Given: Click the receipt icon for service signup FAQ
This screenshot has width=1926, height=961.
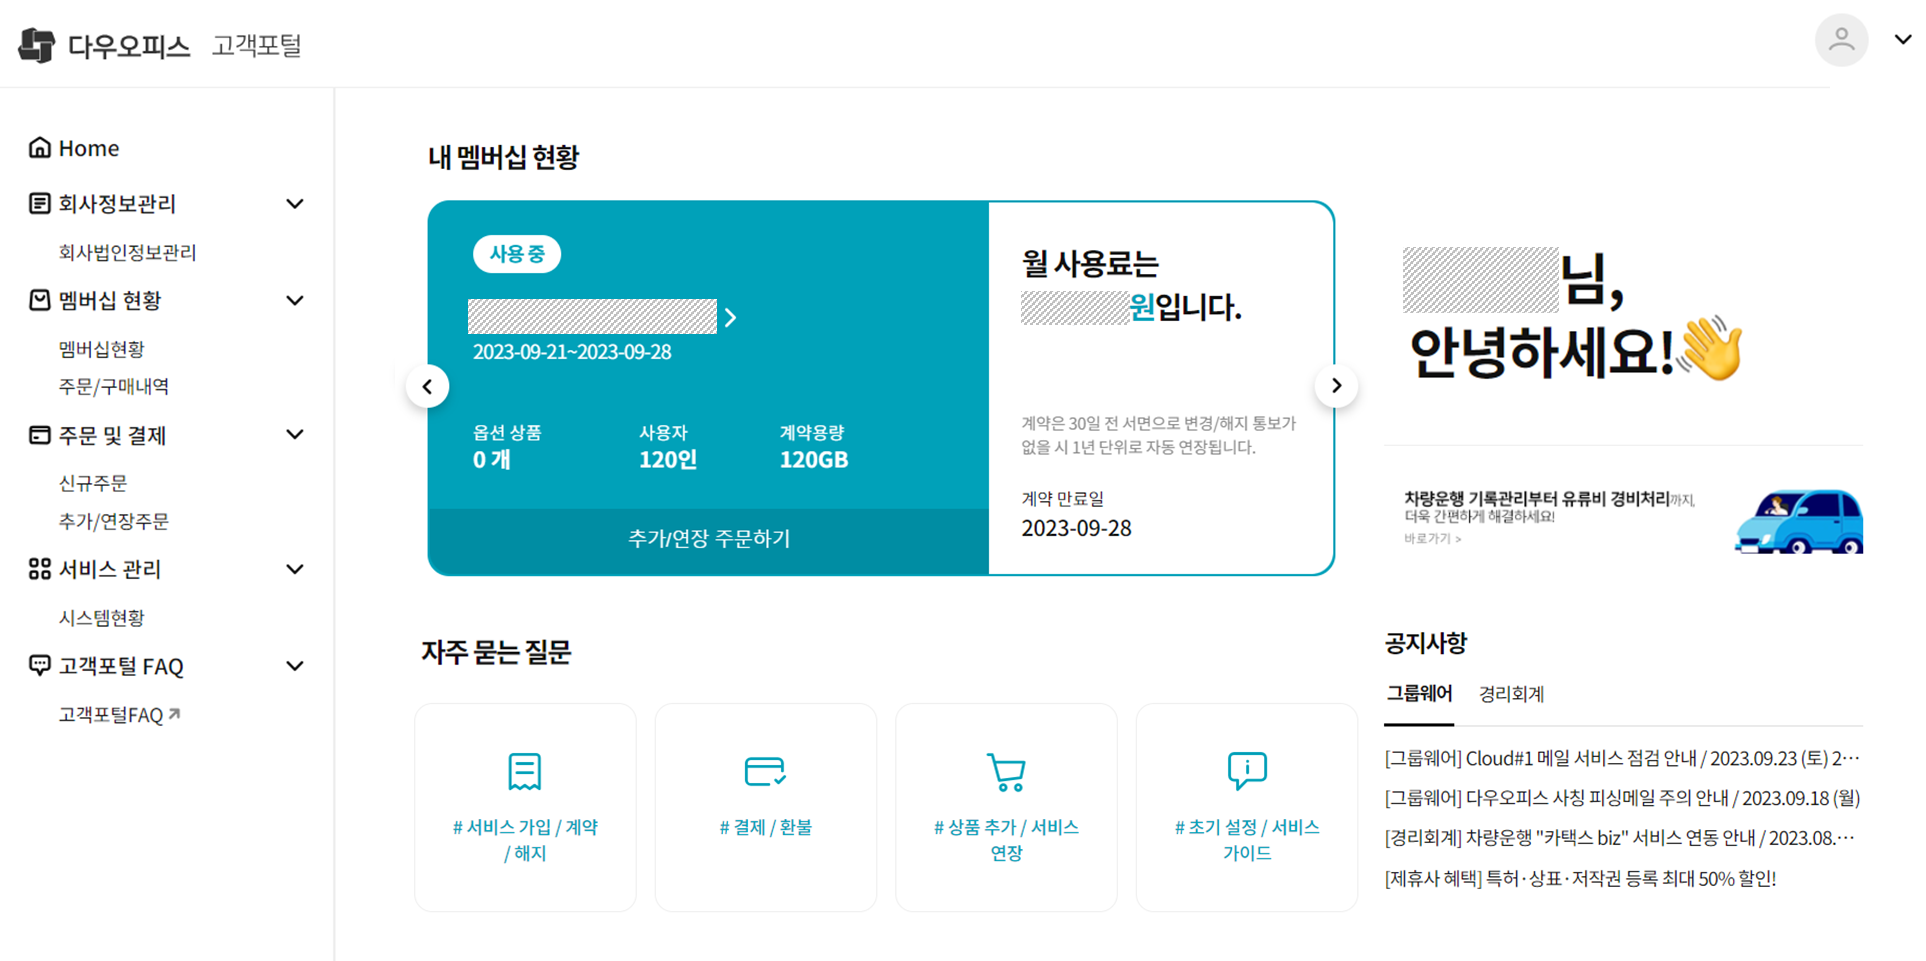Looking at the screenshot, I should pos(525,771).
